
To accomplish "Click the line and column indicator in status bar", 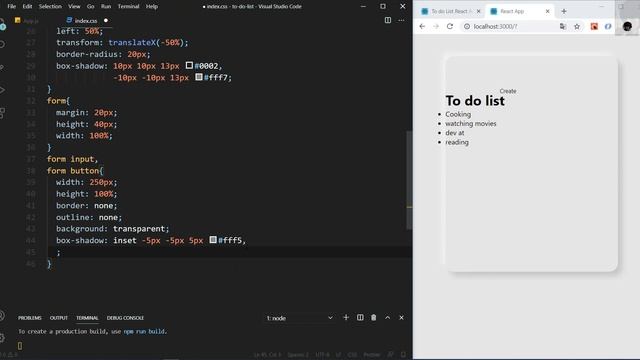I will [267, 355].
